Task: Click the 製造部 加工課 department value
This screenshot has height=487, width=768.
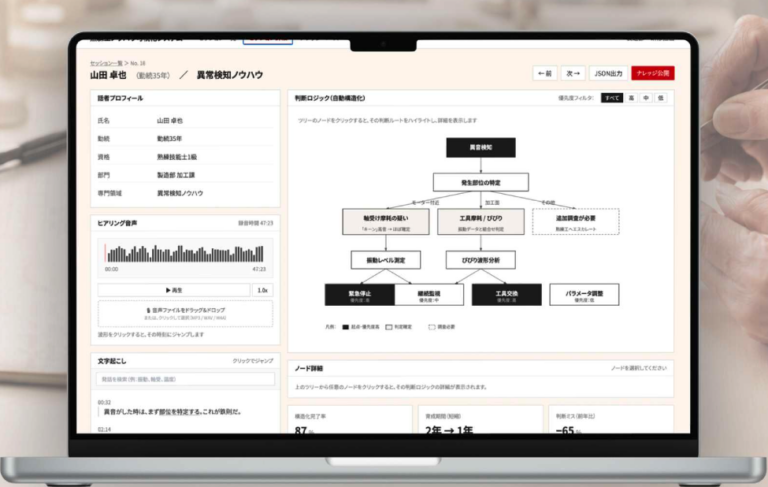Action: [x=176, y=175]
